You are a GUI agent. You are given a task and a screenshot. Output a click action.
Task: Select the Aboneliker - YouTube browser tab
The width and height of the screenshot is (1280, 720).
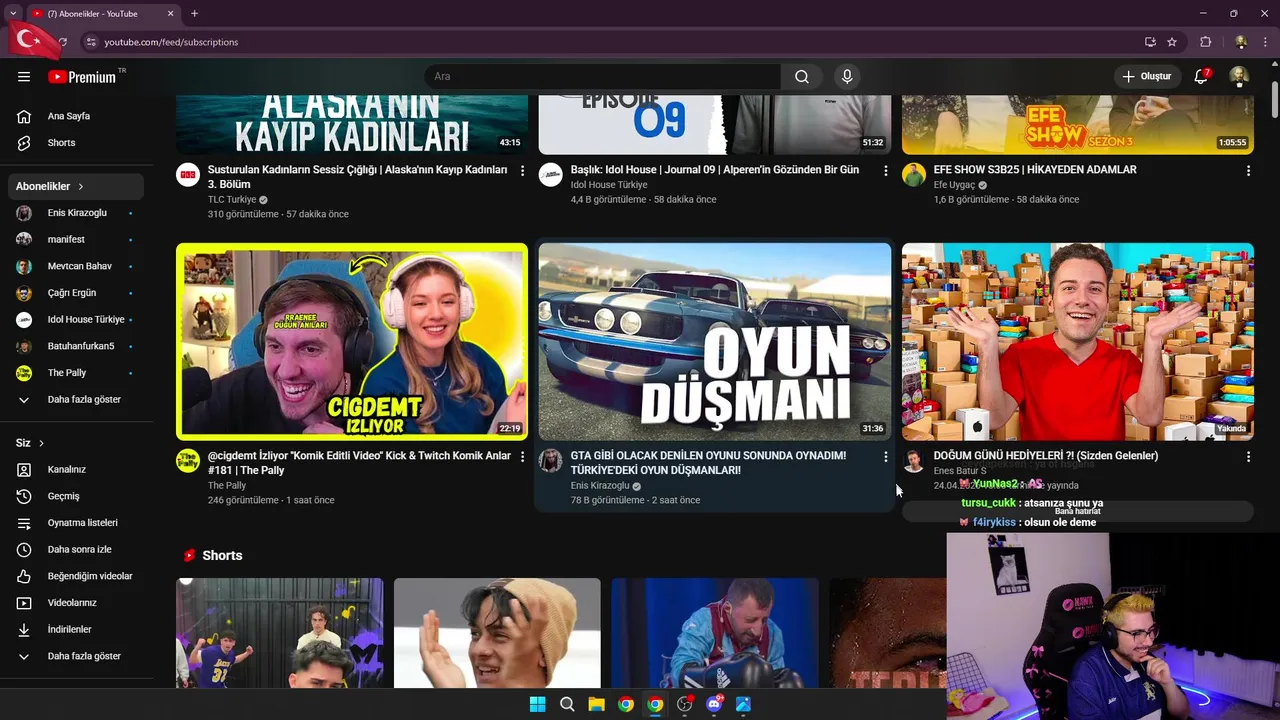coord(102,14)
